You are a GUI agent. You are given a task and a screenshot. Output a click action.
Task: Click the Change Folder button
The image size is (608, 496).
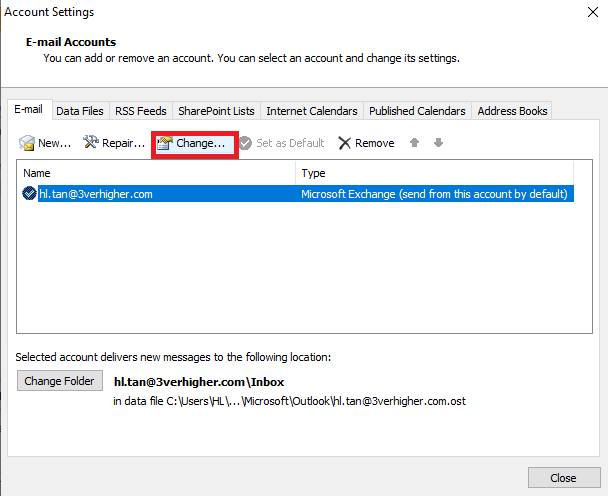pyautogui.click(x=60, y=380)
